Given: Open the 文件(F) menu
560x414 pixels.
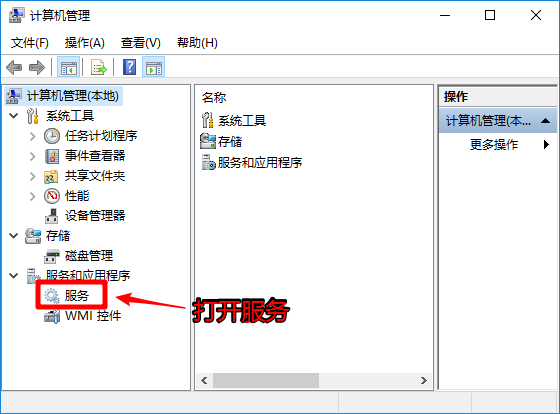Looking at the screenshot, I should [x=30, y=43].
